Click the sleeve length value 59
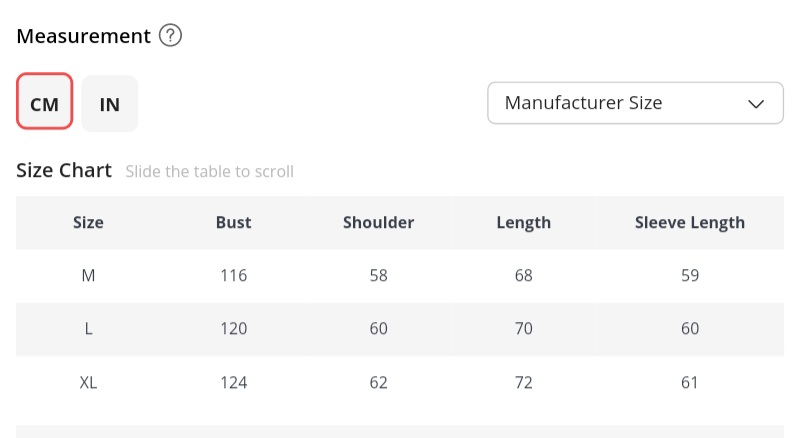Image resolution: width=800 pixels, height=438 pixels. [x=689, y=275]
